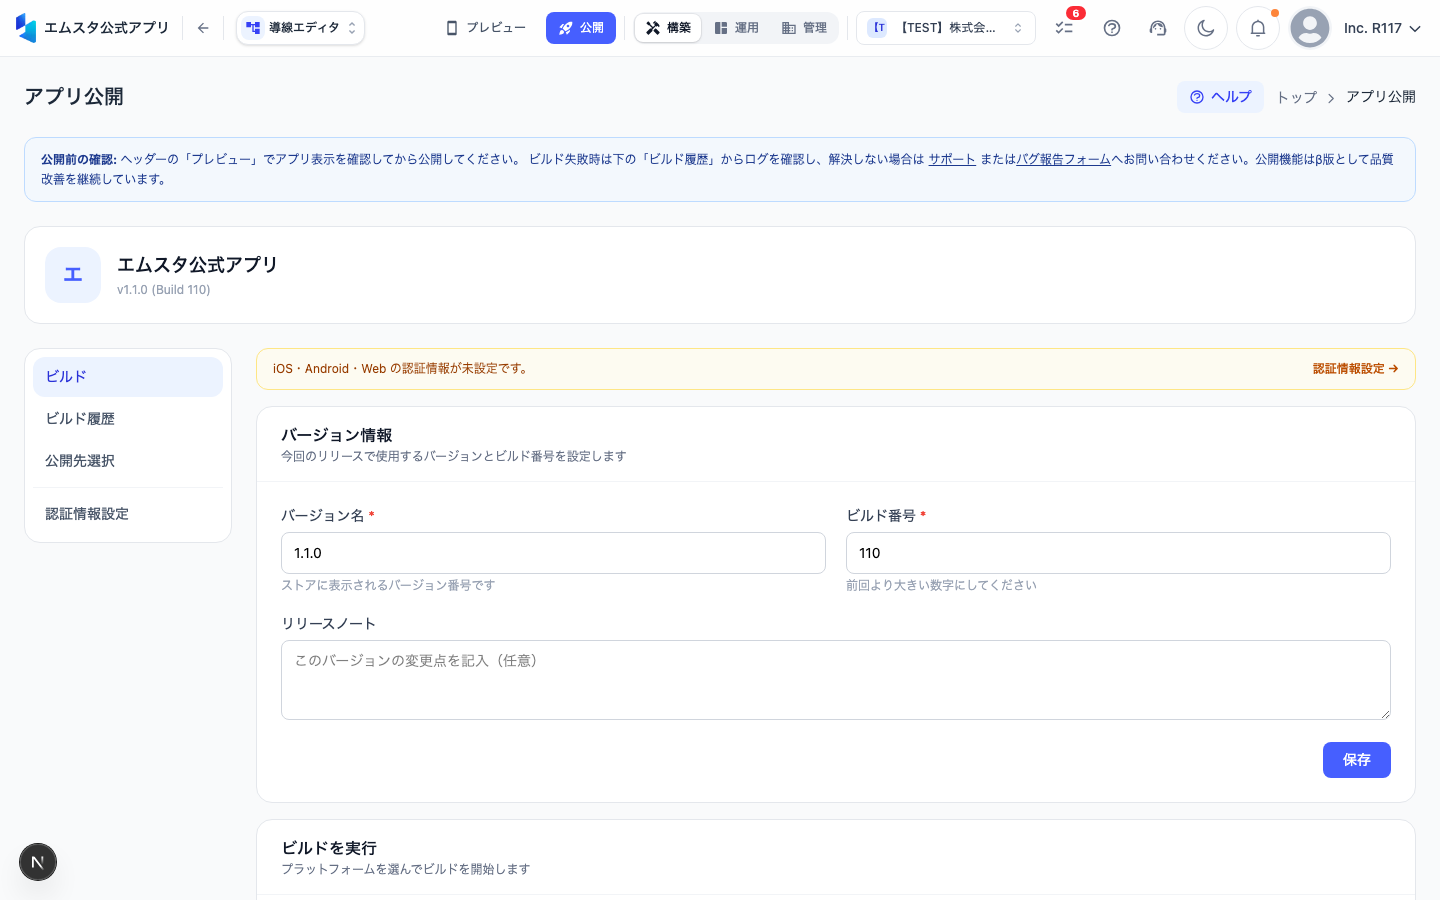Click the バージョン情報 section heading
The height and width of the screenshot is (900, 1440).
point(337,435)
